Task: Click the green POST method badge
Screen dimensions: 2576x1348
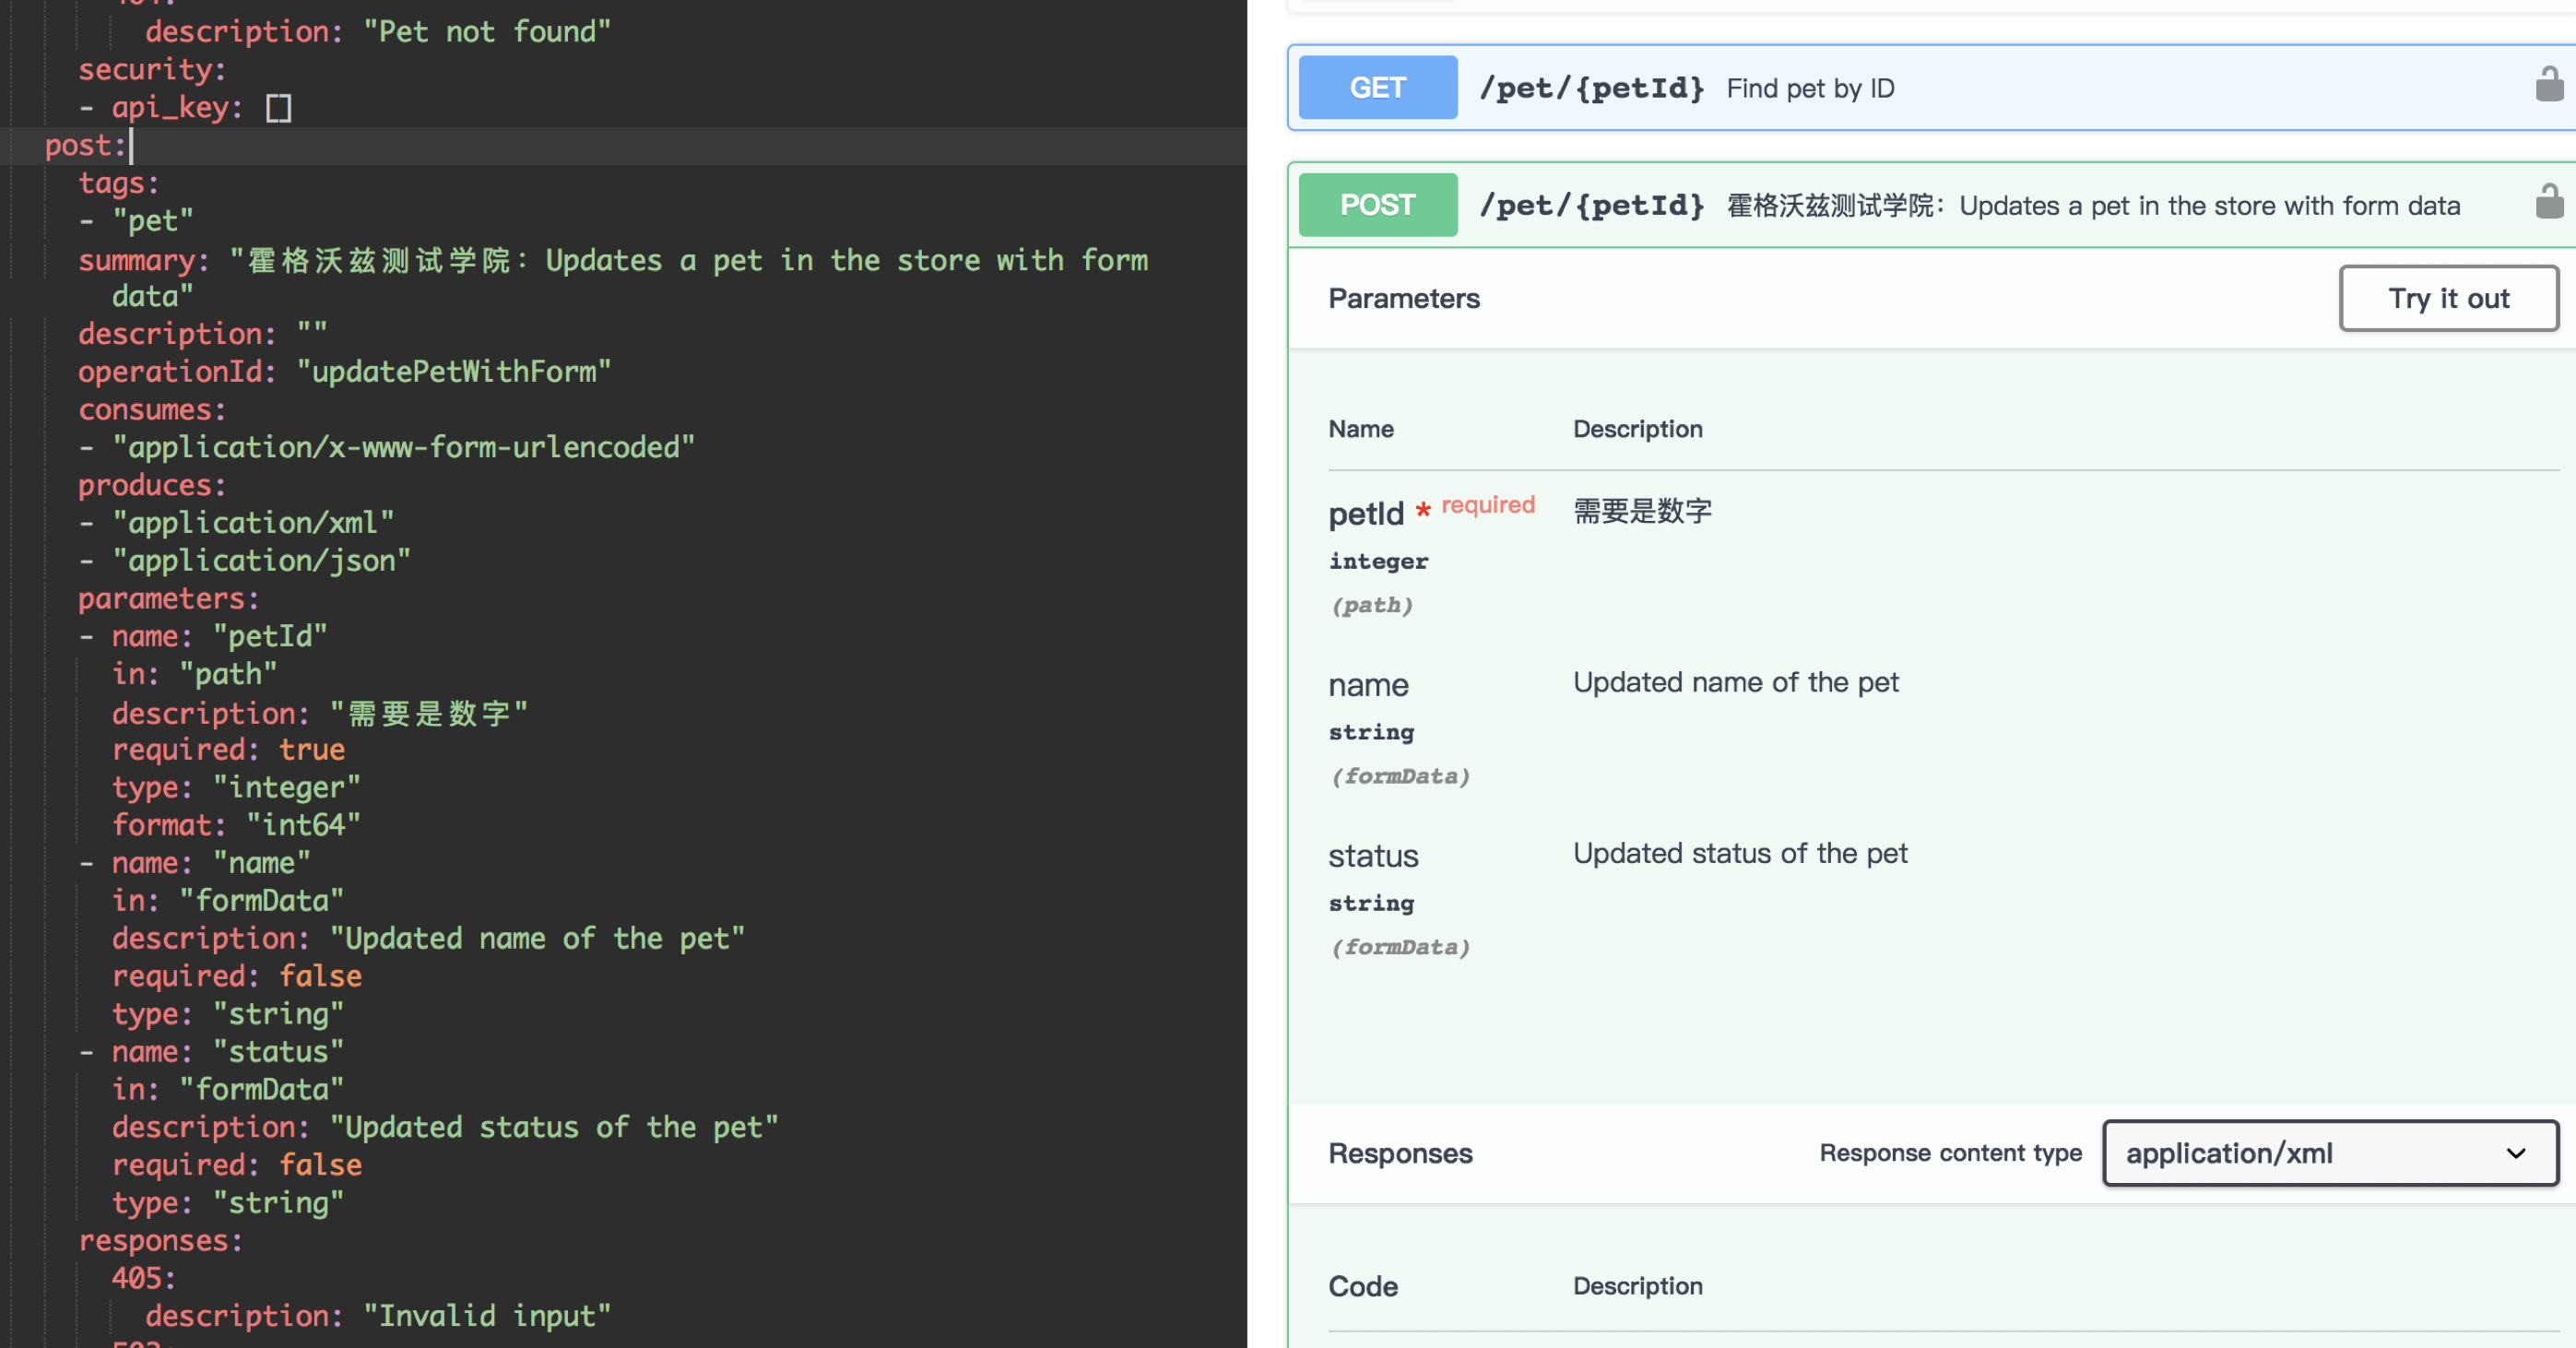Action: (1377, 205)
